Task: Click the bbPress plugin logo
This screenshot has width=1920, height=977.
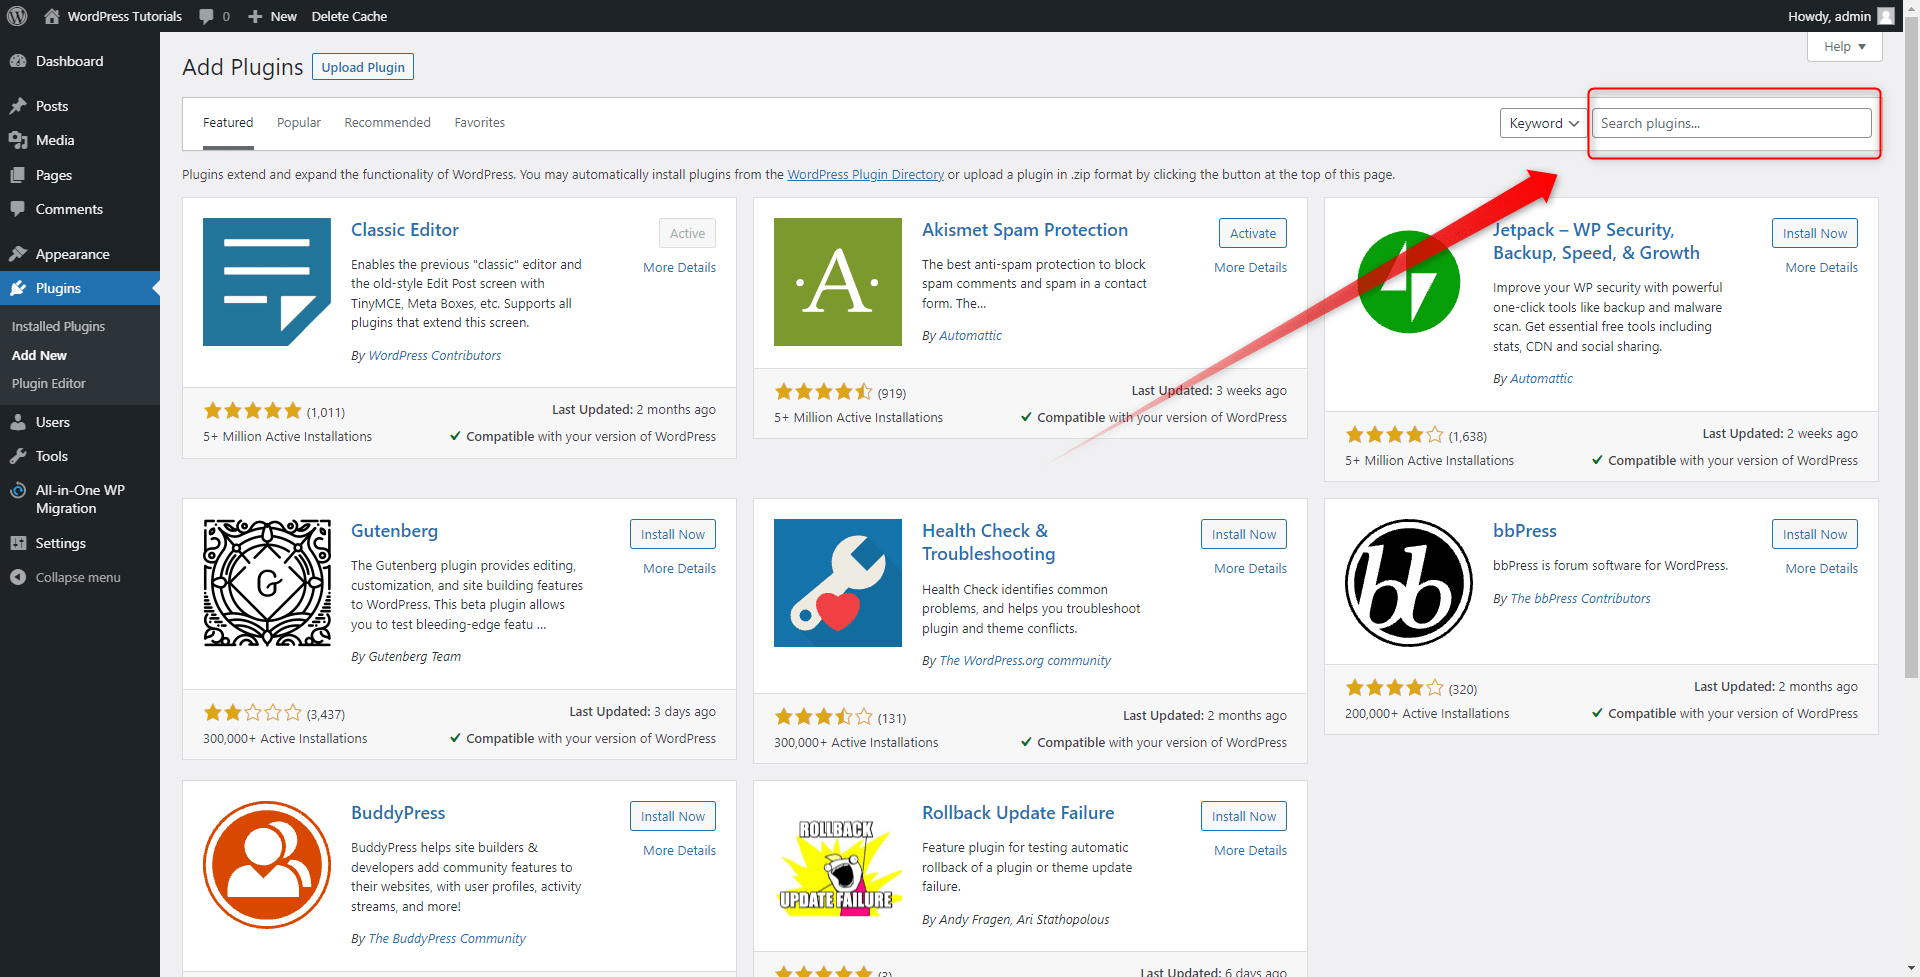Action: [x=1409, y=583]
